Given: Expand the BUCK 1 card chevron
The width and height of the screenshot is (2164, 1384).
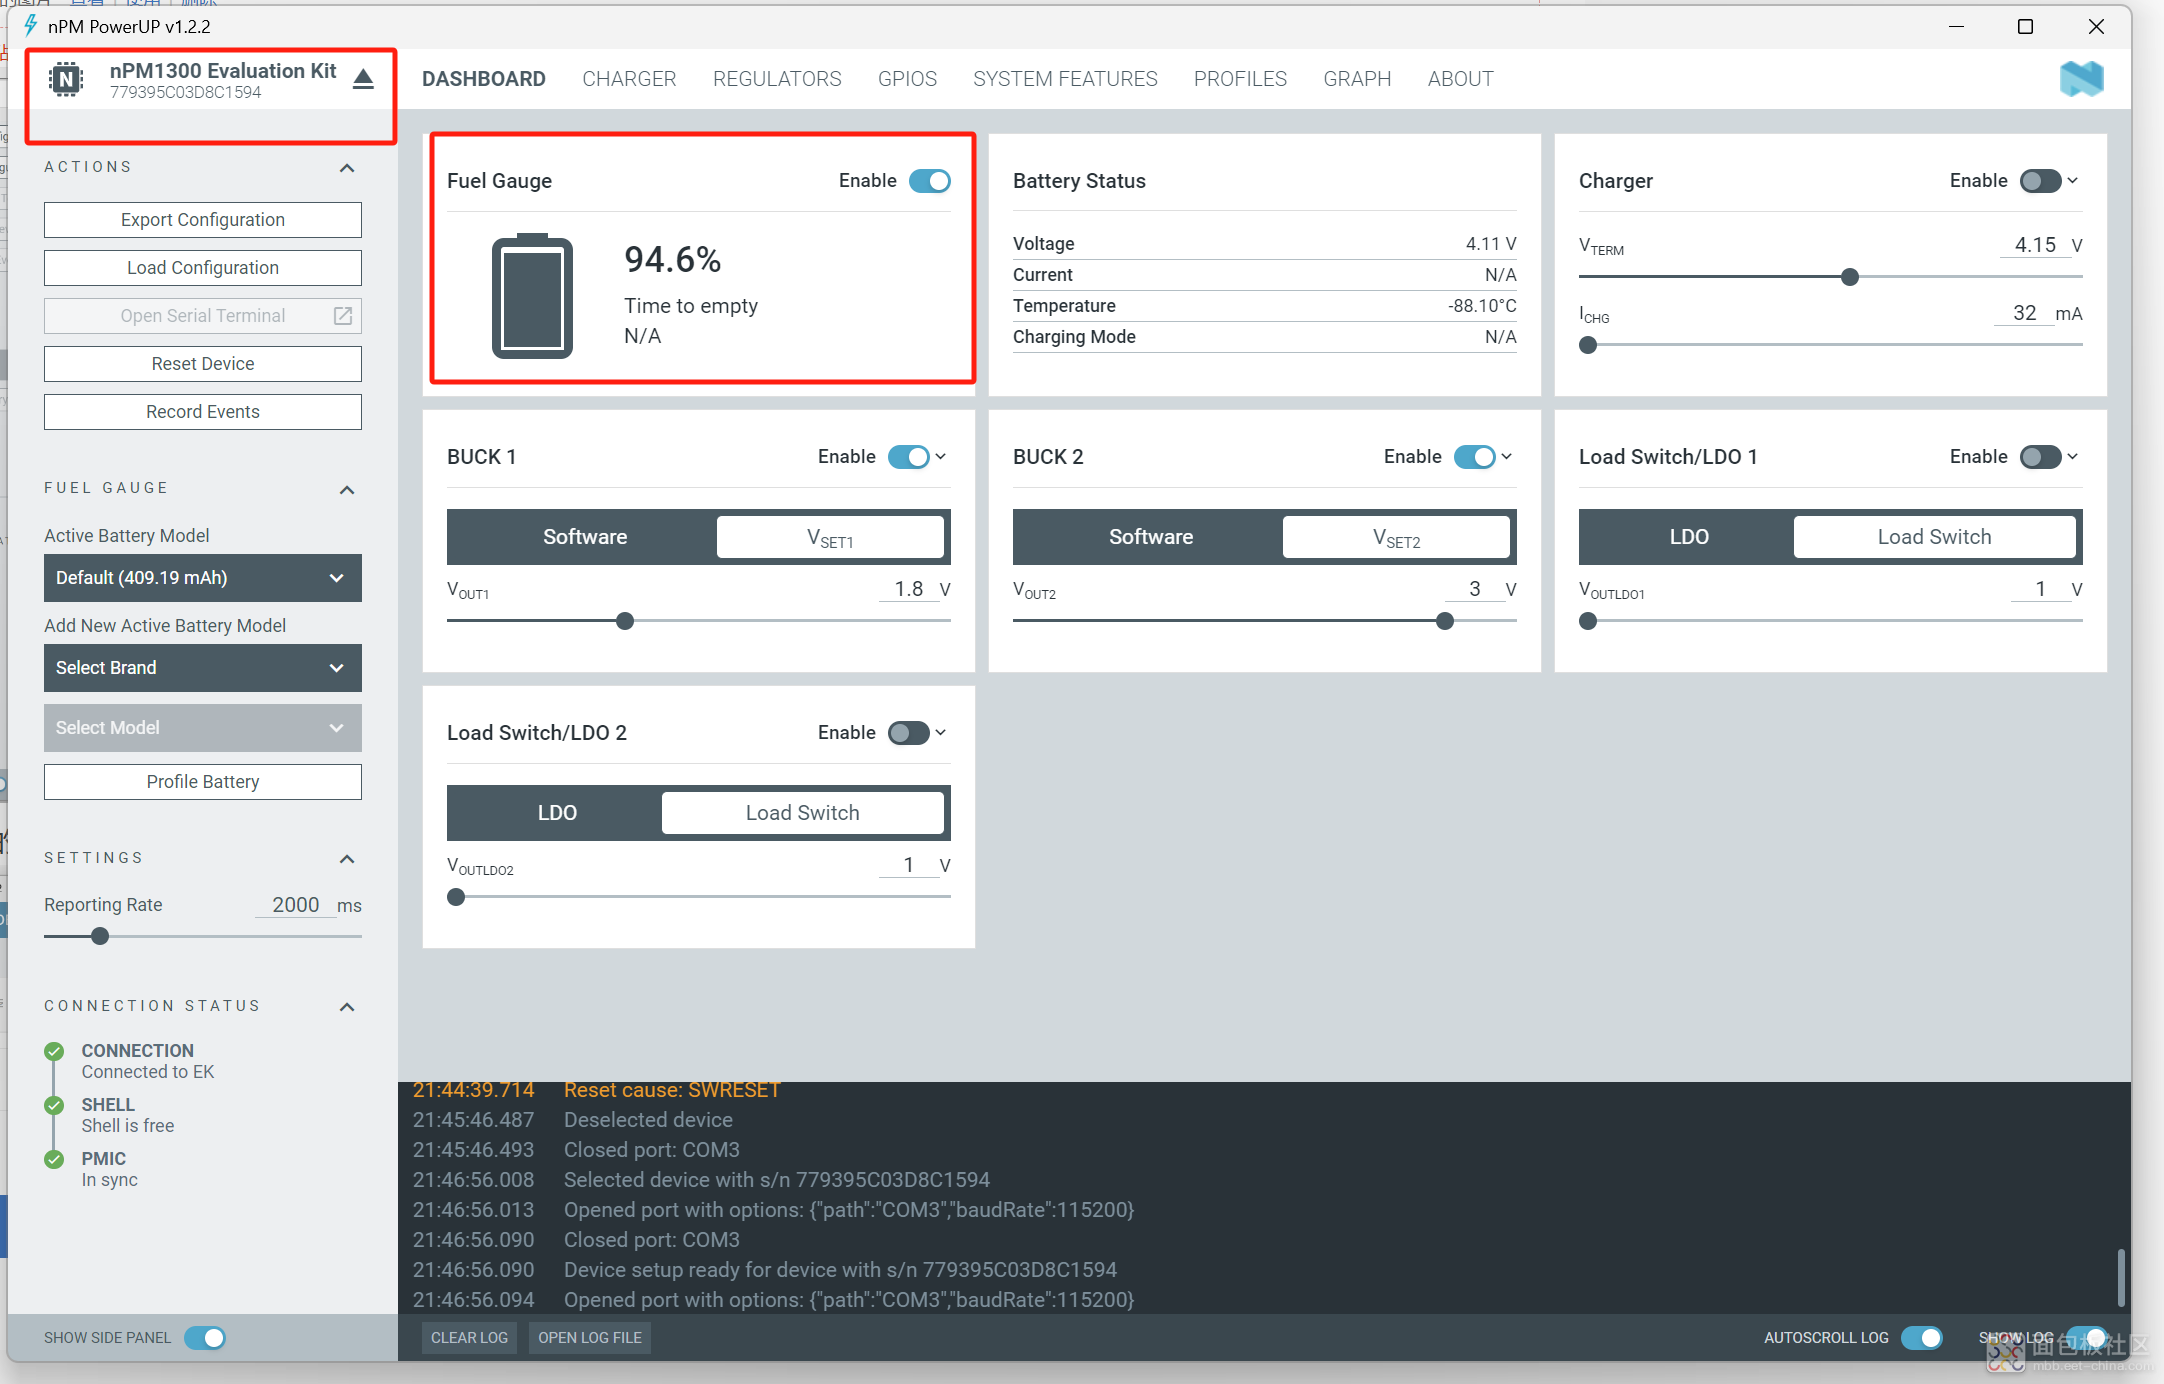Looking at the screenshot, I should tap(941, 457).
